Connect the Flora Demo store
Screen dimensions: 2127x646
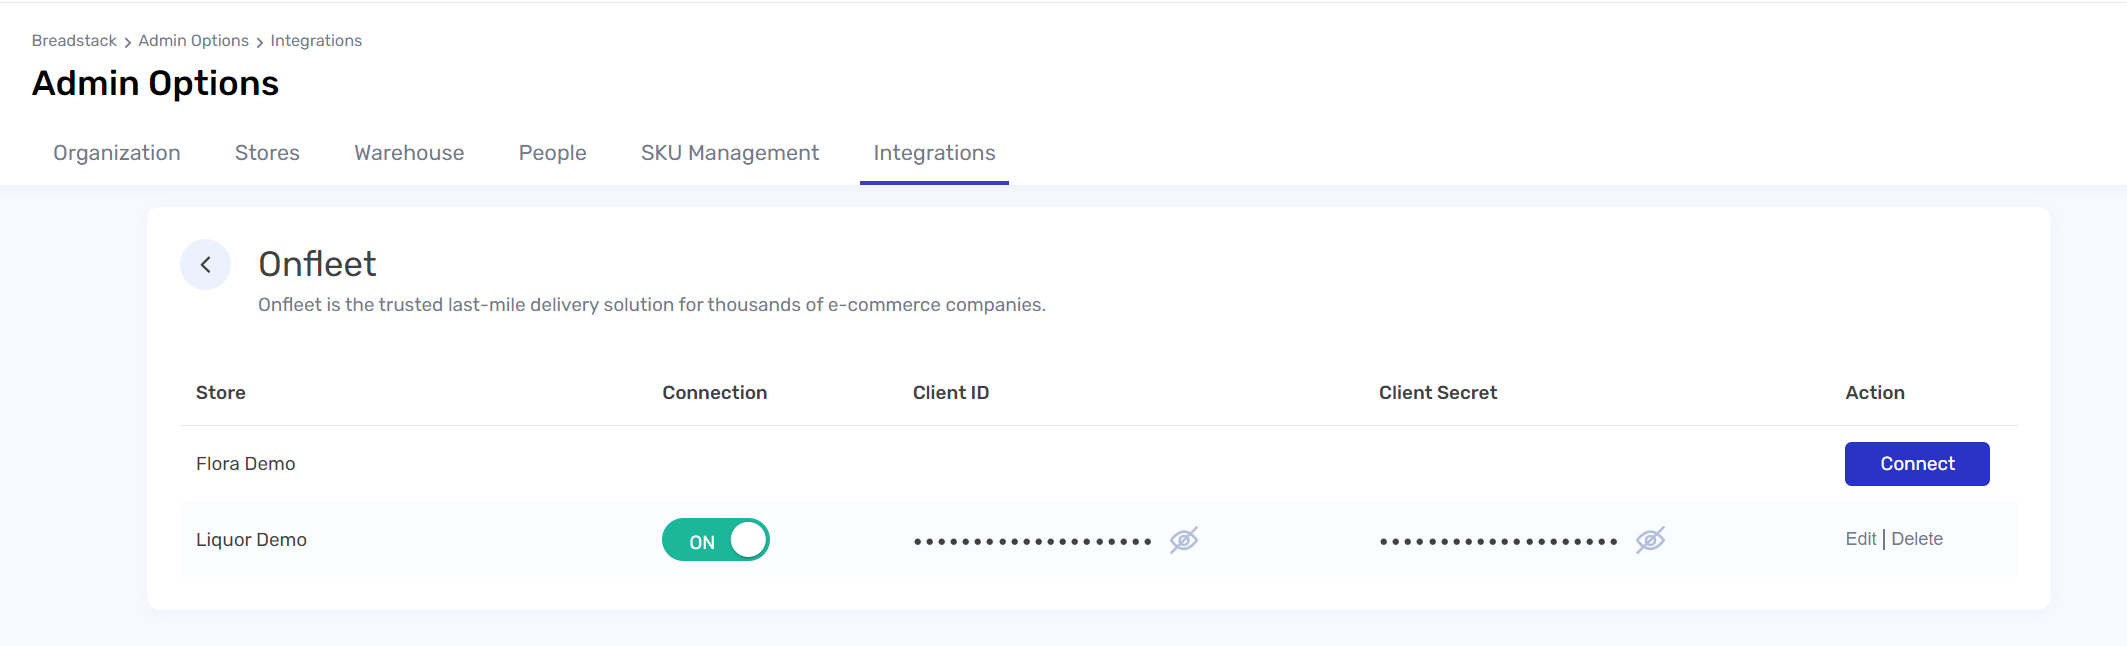pyautogui.click(x=1917, y=464)
